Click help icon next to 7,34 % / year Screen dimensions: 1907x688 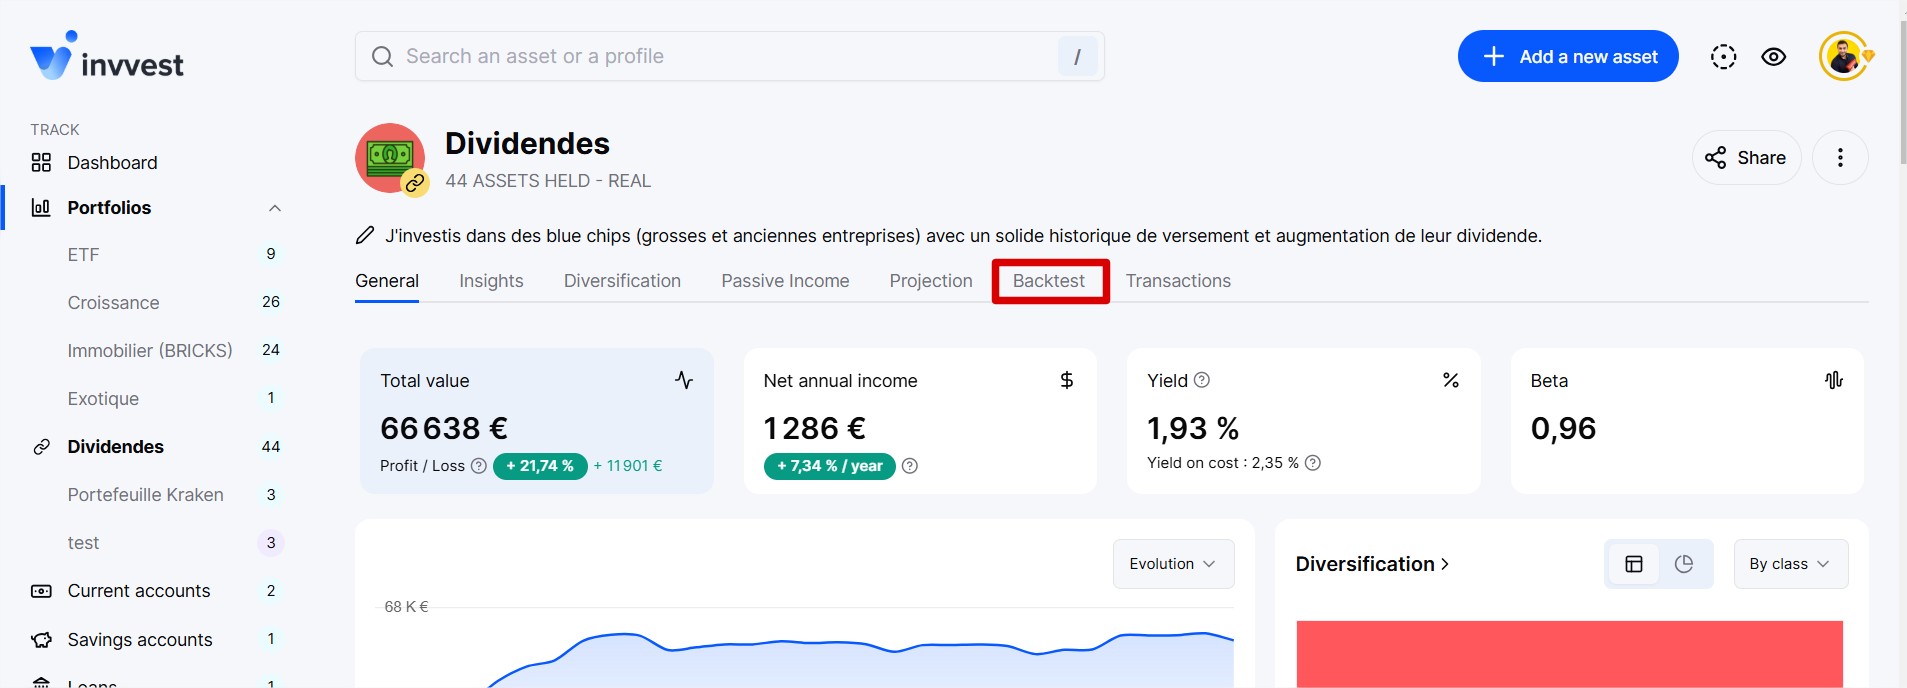910,466
